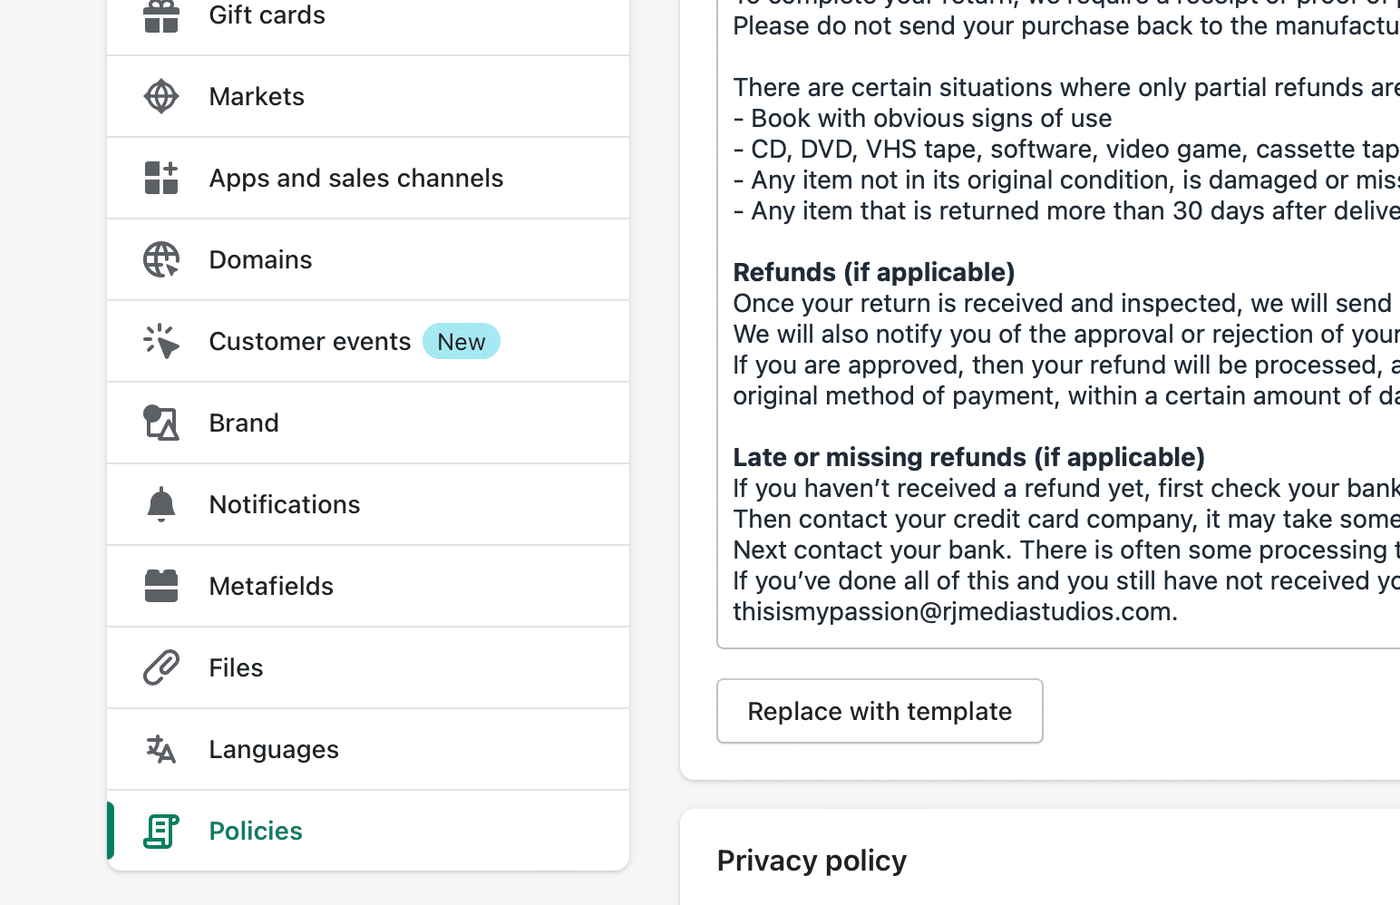Click Replace with template button
The width and height of the screenshot is (1400, 905).
click(880, 711)
